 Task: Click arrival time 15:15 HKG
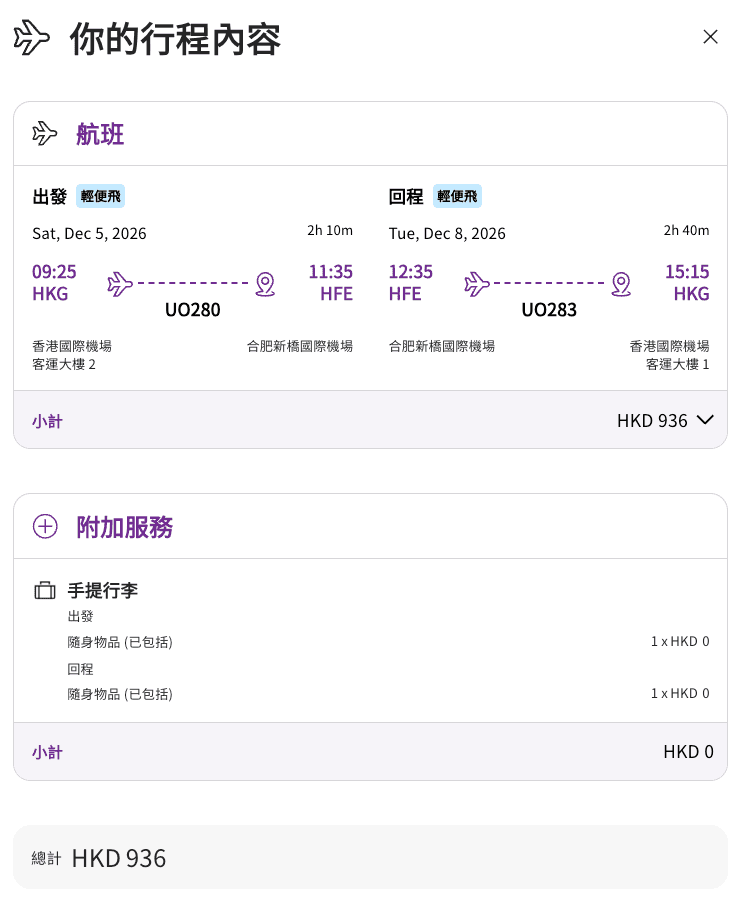click(687, 282)
